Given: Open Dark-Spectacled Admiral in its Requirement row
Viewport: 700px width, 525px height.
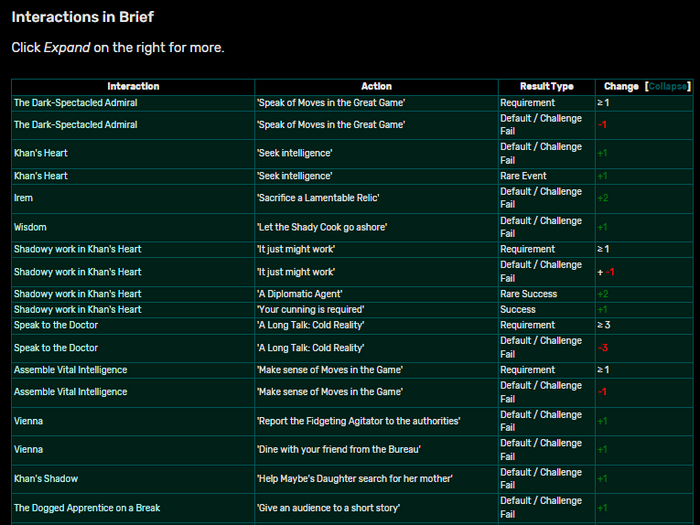Looking at the screenshot, I should click(75, 103).
